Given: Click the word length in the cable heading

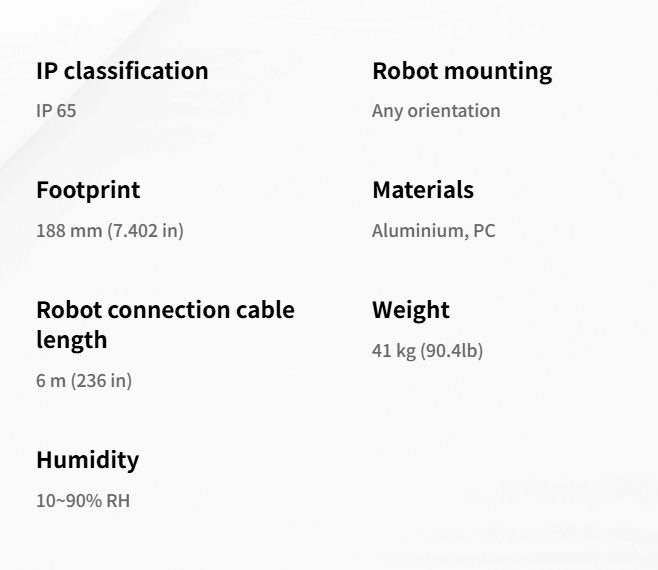Looking at the screenshot, I should tap(71, 340).
